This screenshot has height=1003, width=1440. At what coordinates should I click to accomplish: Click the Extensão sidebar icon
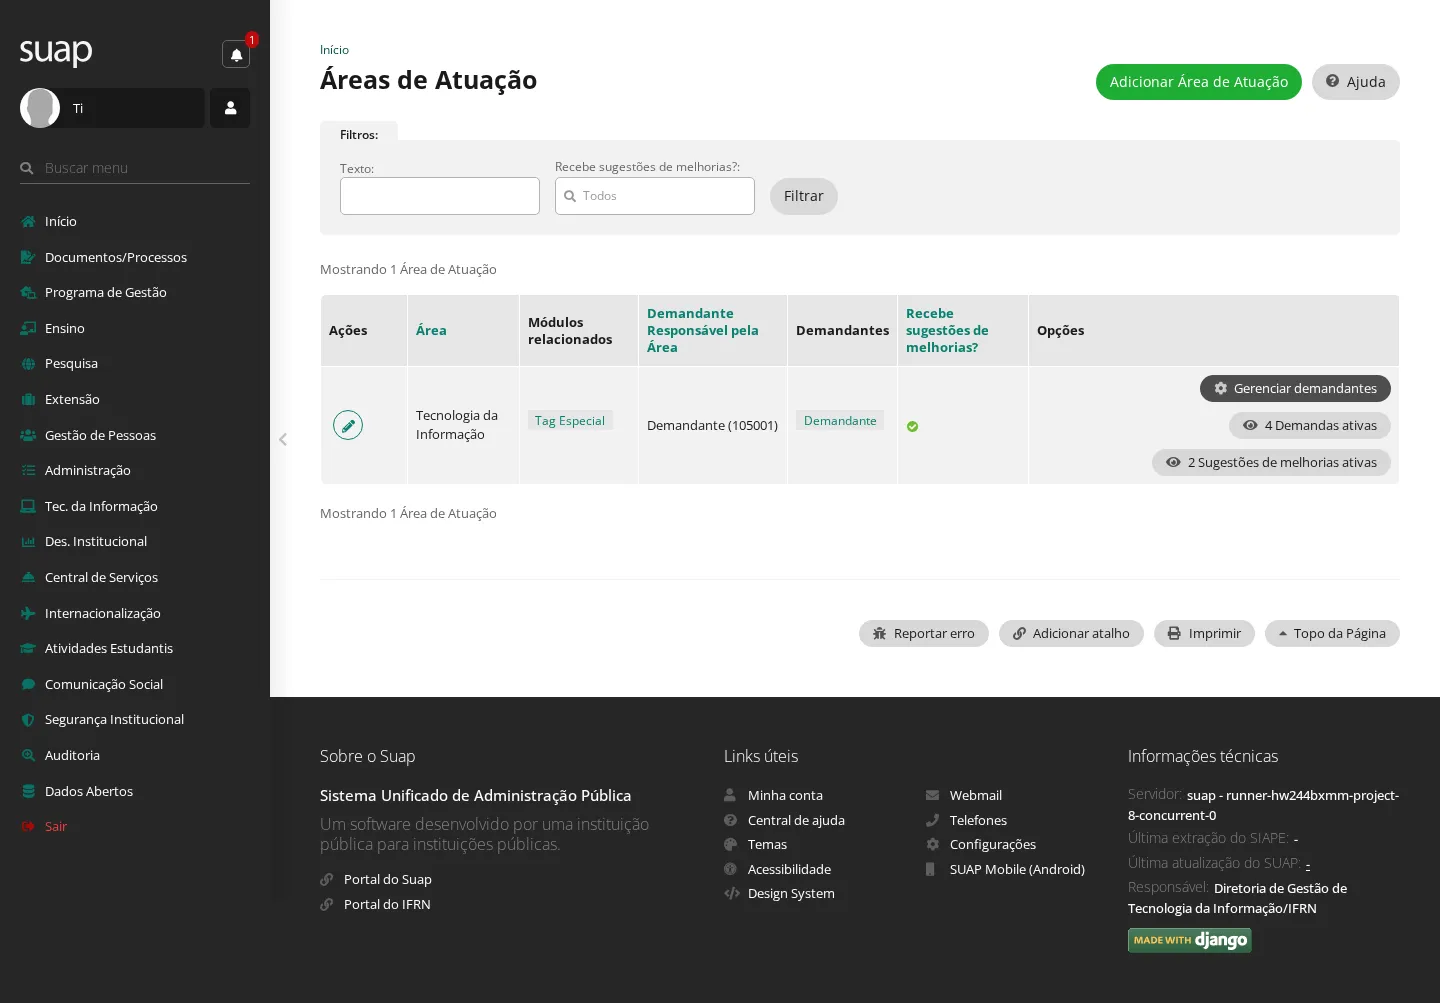(28, 400)
